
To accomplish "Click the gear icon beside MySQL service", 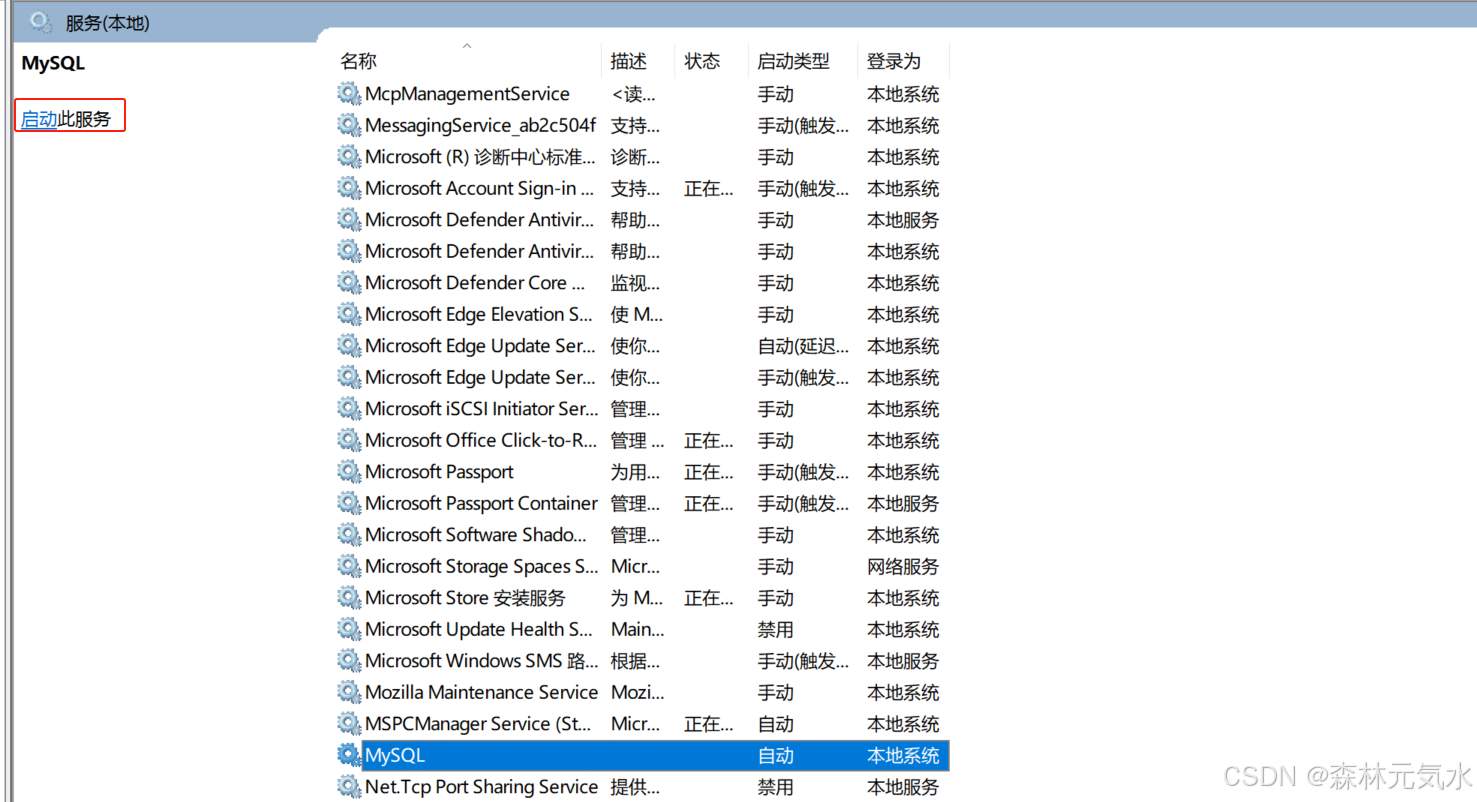I will (349, 754).
